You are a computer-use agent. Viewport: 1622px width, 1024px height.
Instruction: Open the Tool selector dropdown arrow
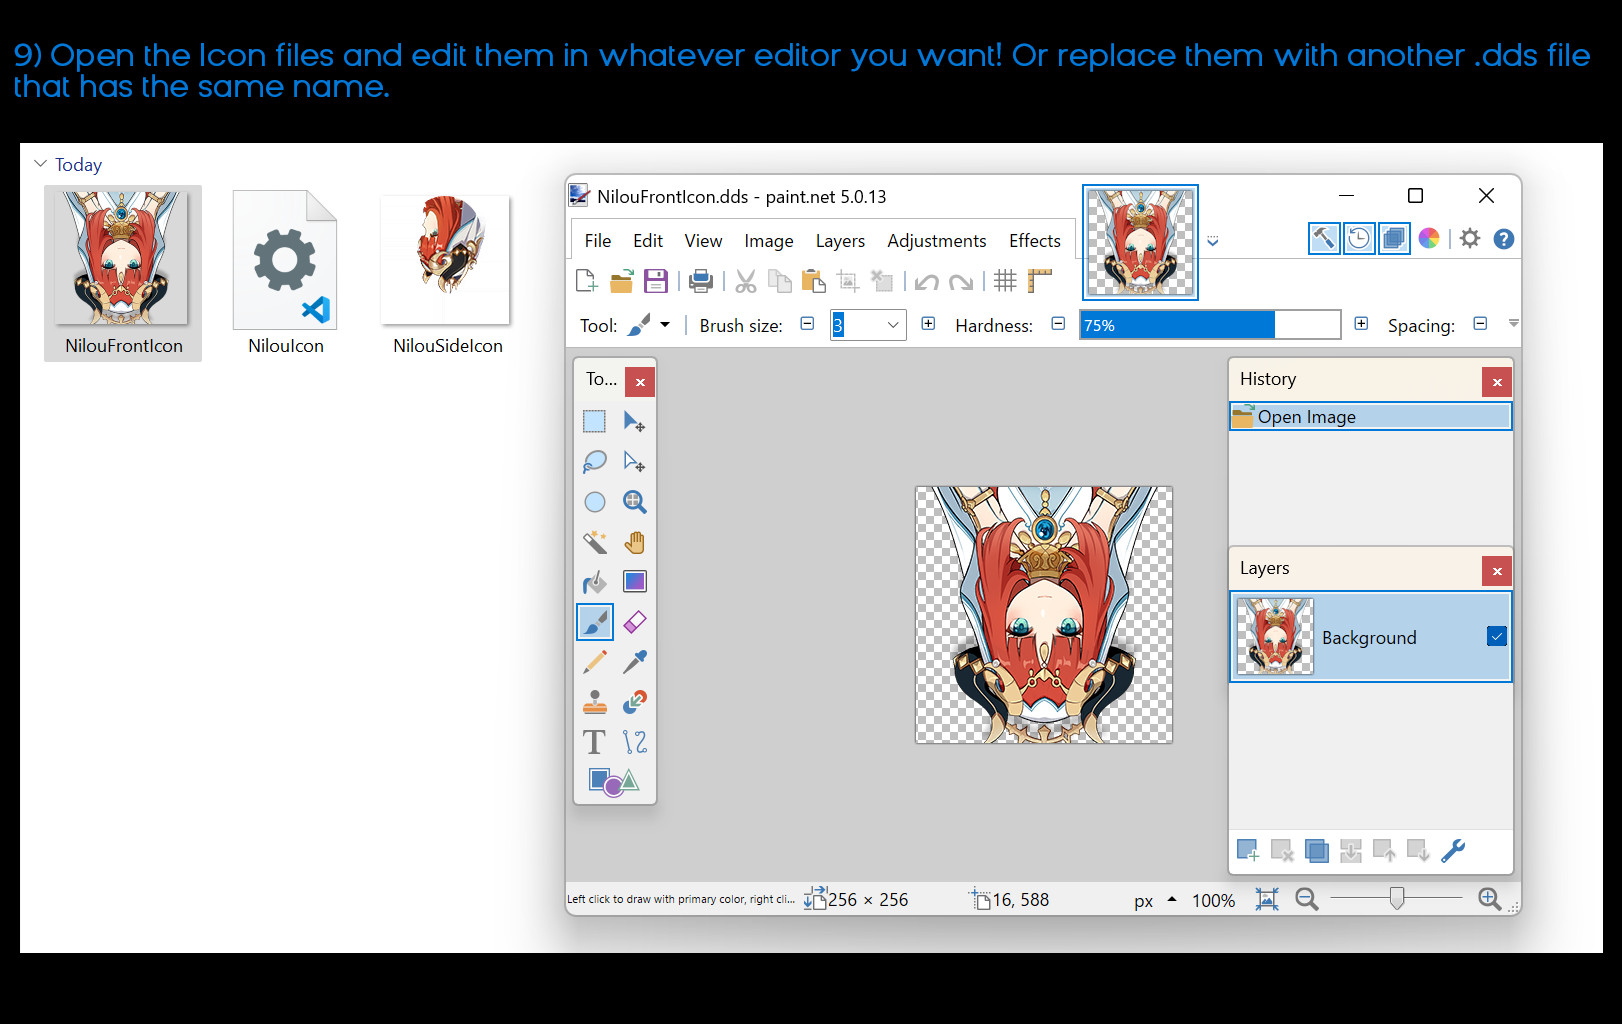pyautogui.click(x=665, y=324)
